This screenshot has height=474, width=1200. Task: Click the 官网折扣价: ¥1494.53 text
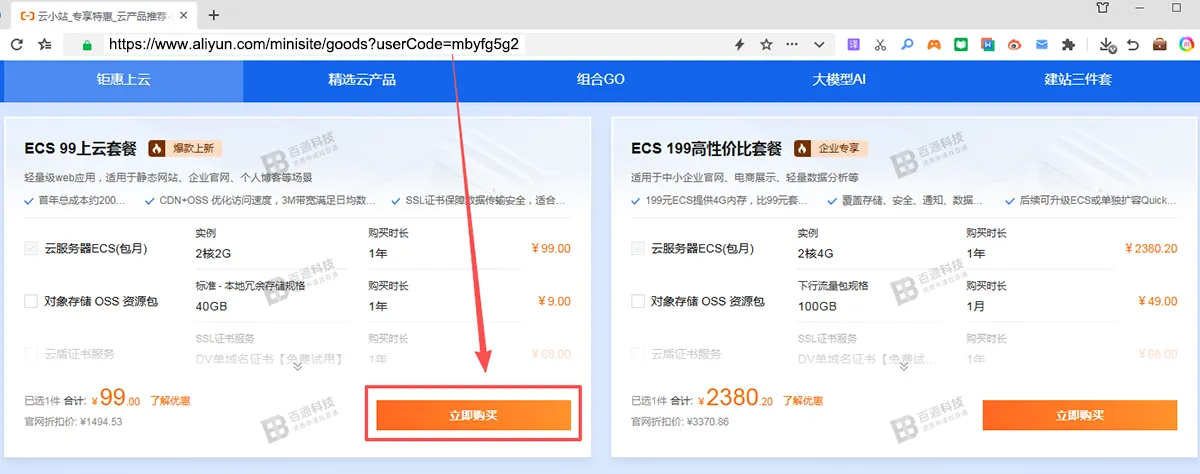pos(73,422)
